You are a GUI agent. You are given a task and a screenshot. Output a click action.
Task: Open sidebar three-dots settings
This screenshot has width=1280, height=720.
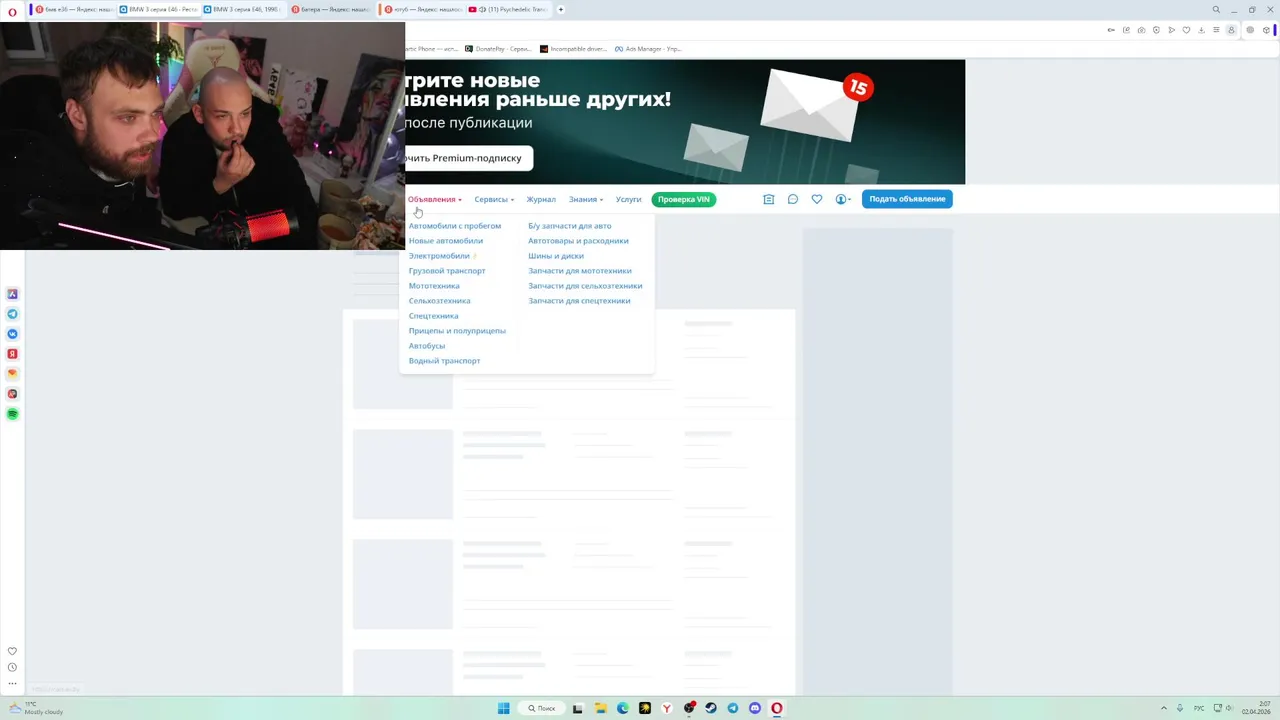[12, 683]
